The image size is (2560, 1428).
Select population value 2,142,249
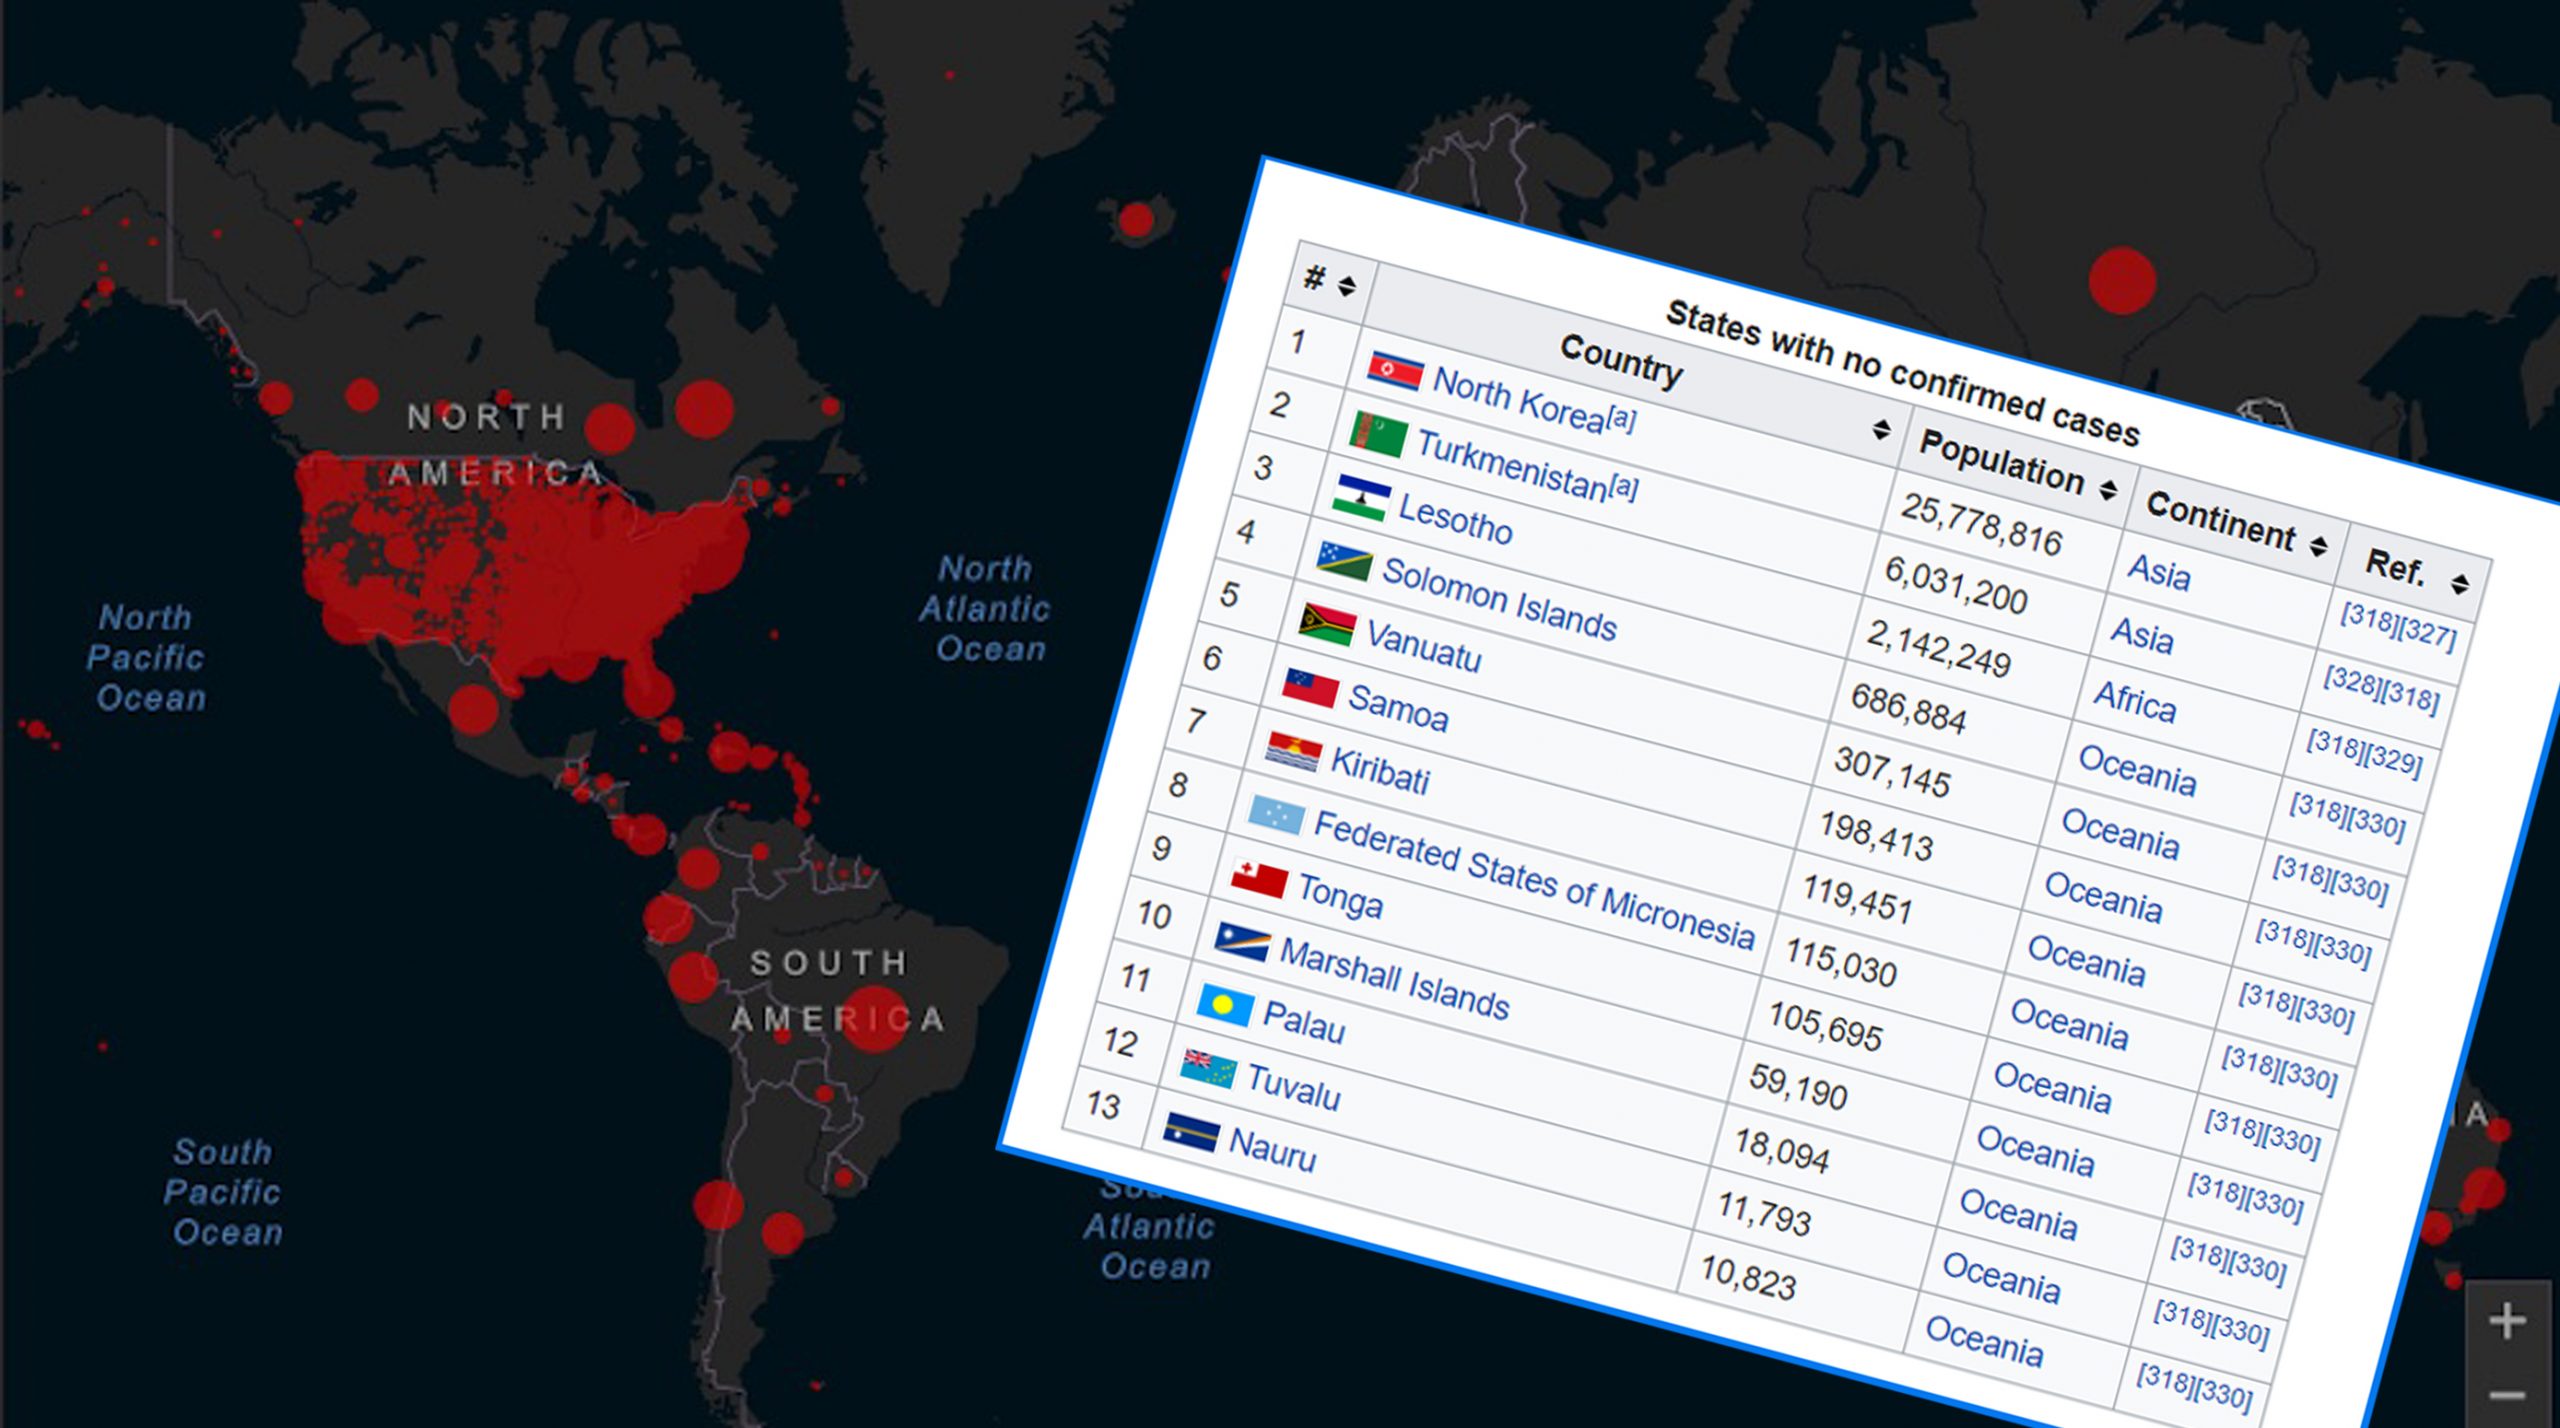point(1939,649)
